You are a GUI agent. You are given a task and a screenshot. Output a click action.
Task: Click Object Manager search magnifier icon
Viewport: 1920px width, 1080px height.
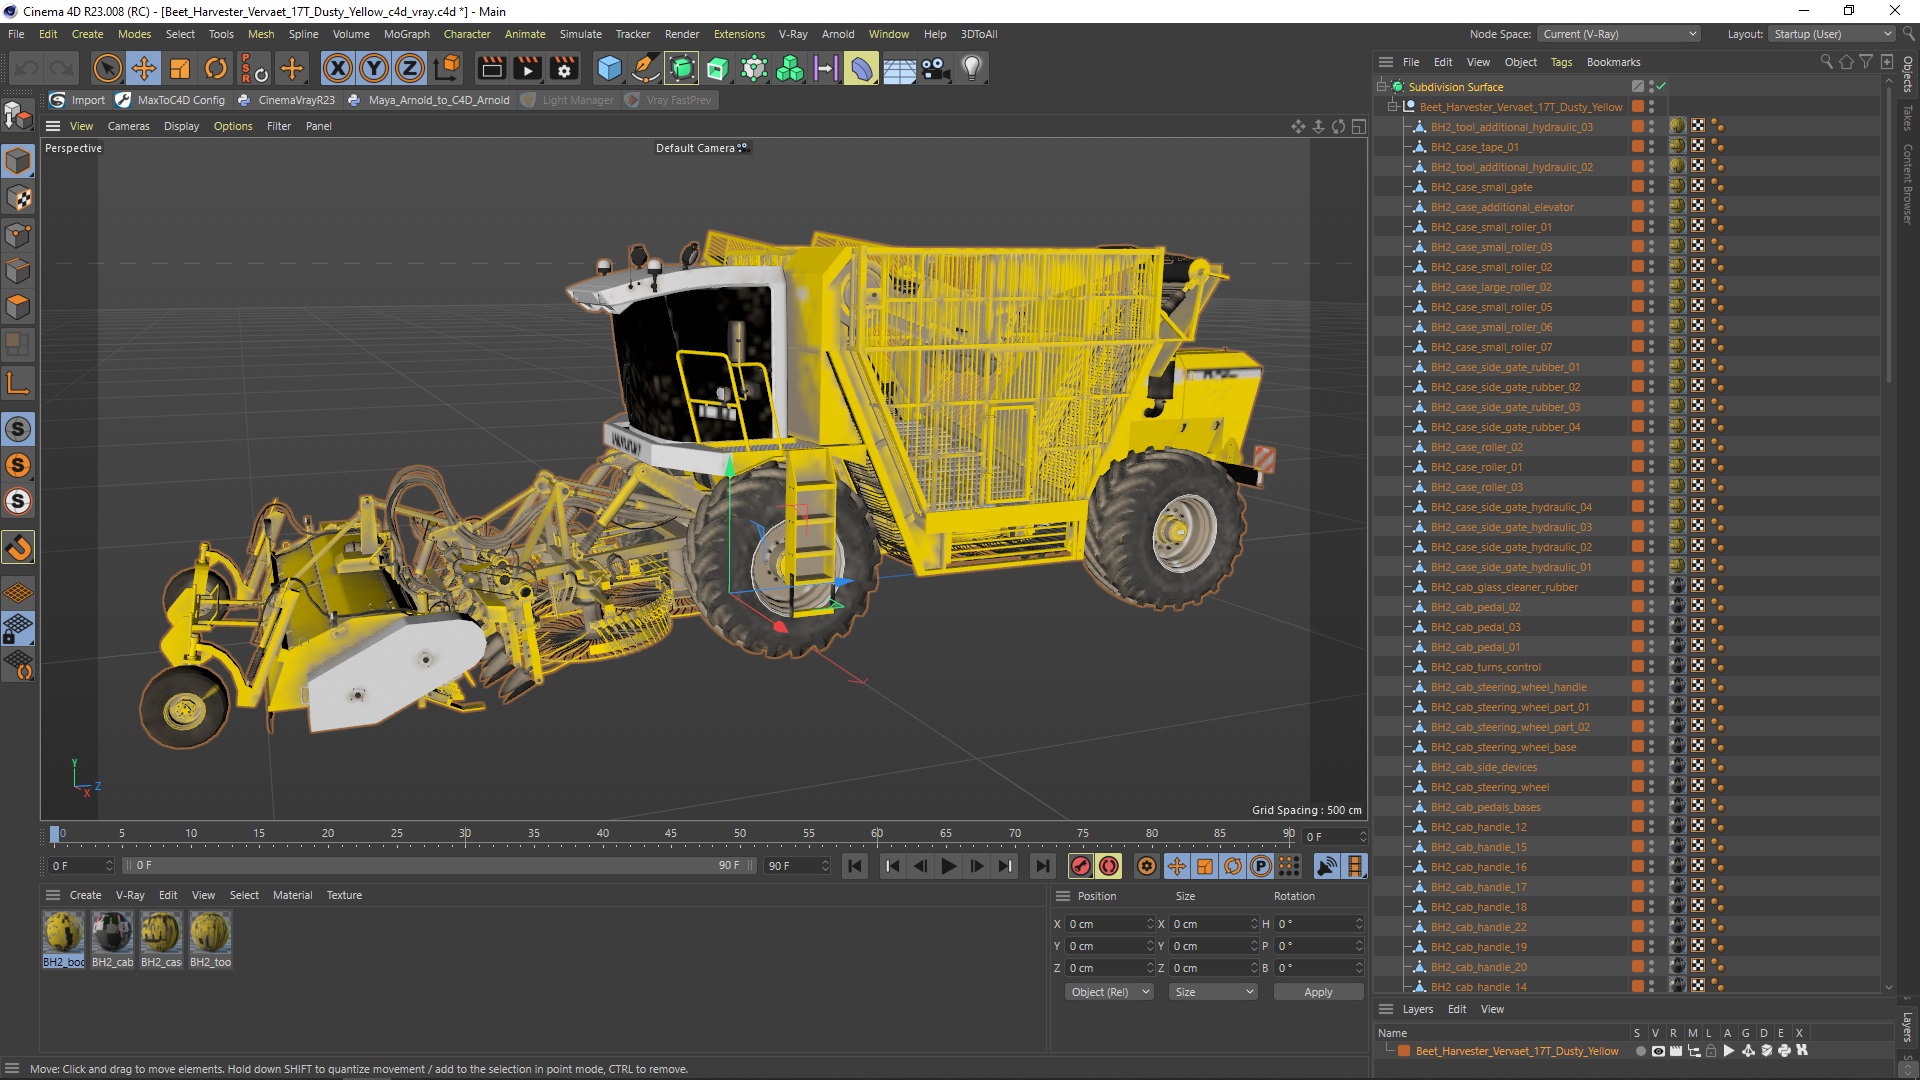(x=1826, y=62)
